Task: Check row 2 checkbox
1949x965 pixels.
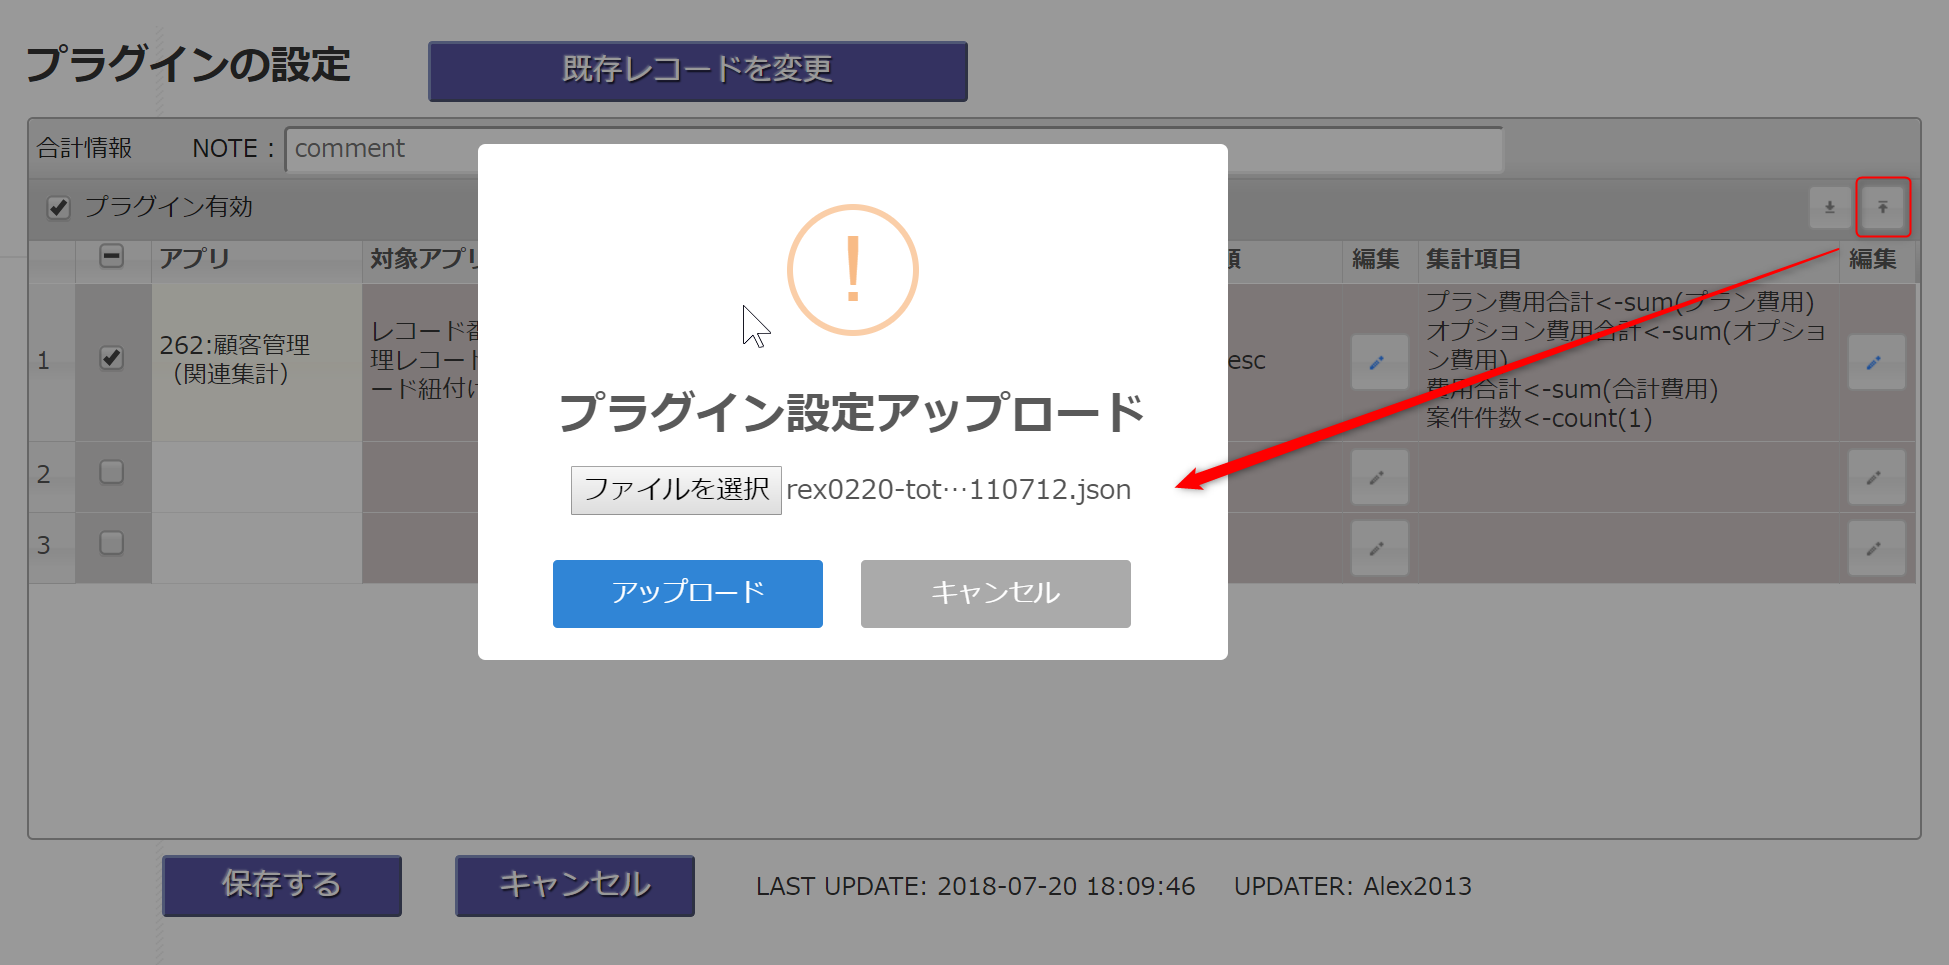Action: pos(112,472)
